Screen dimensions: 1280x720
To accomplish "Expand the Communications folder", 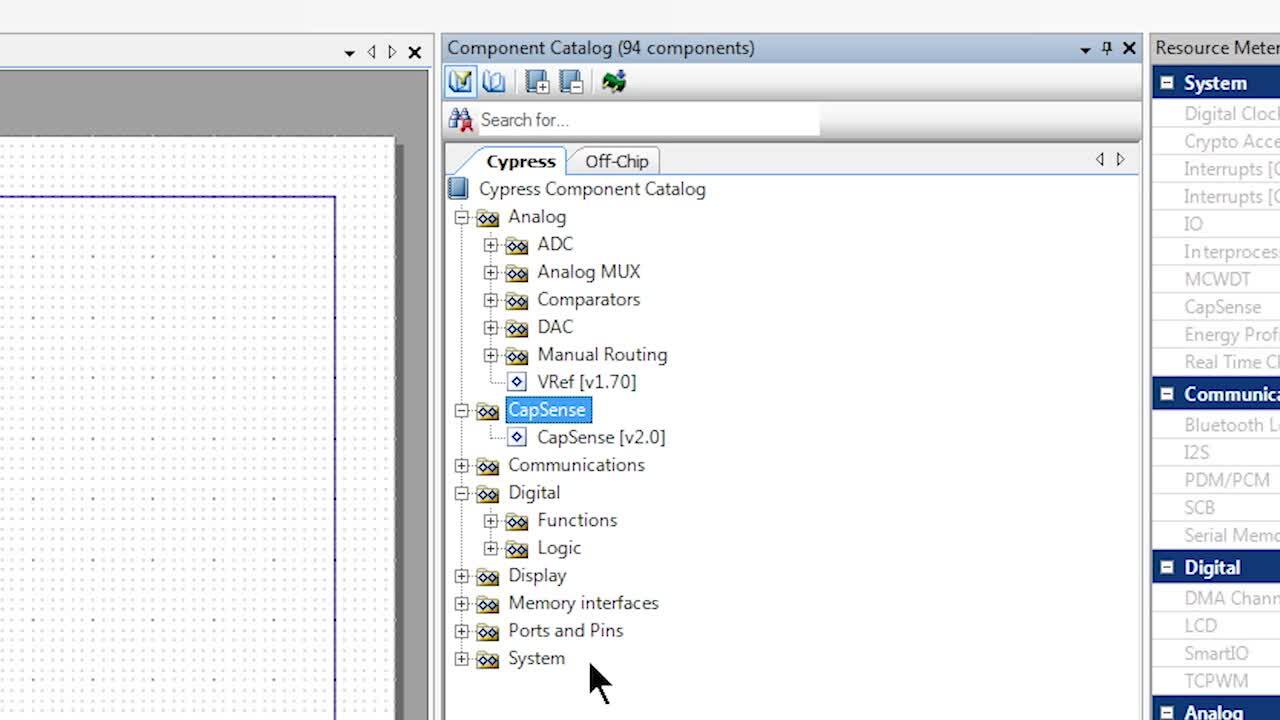I will pyautogui.click(x=461, y=465).
